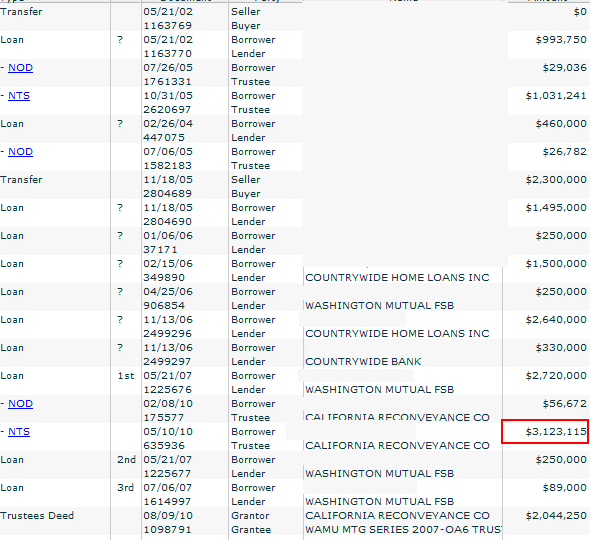The width and height of the screenshot is (590, 540).
Task: Open the NTS link dated 05/10/10
Action: pyautogui.click(x=19, y=432)
